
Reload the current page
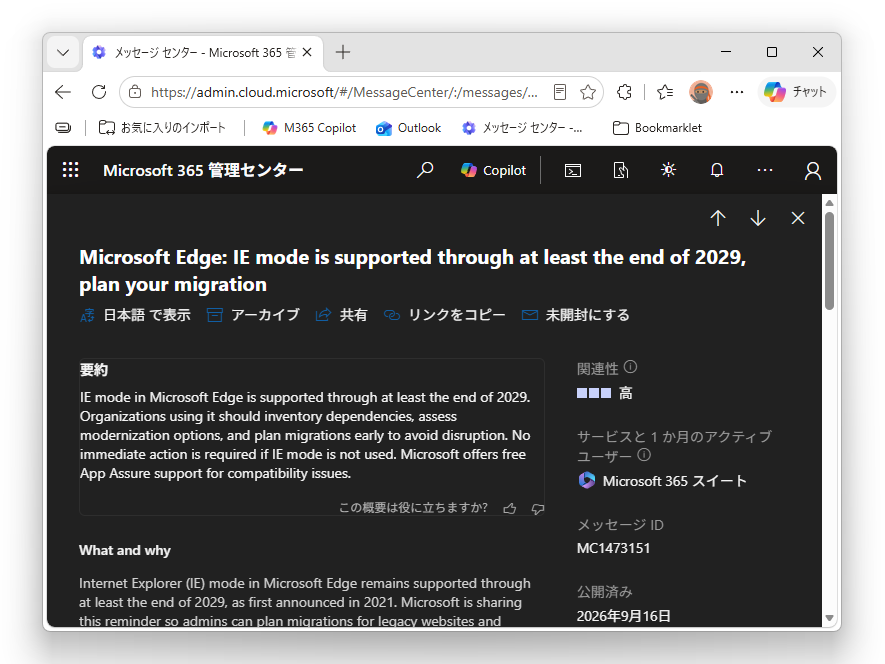(x=99, y=92)
